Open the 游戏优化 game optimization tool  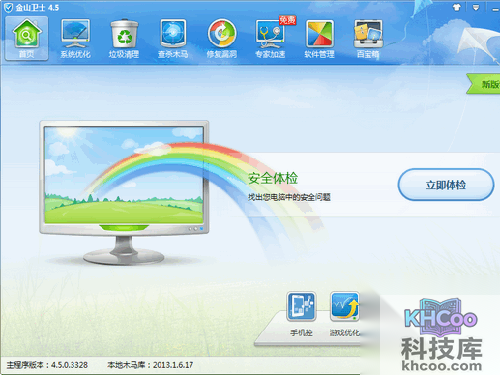click(x=345, y=314)
